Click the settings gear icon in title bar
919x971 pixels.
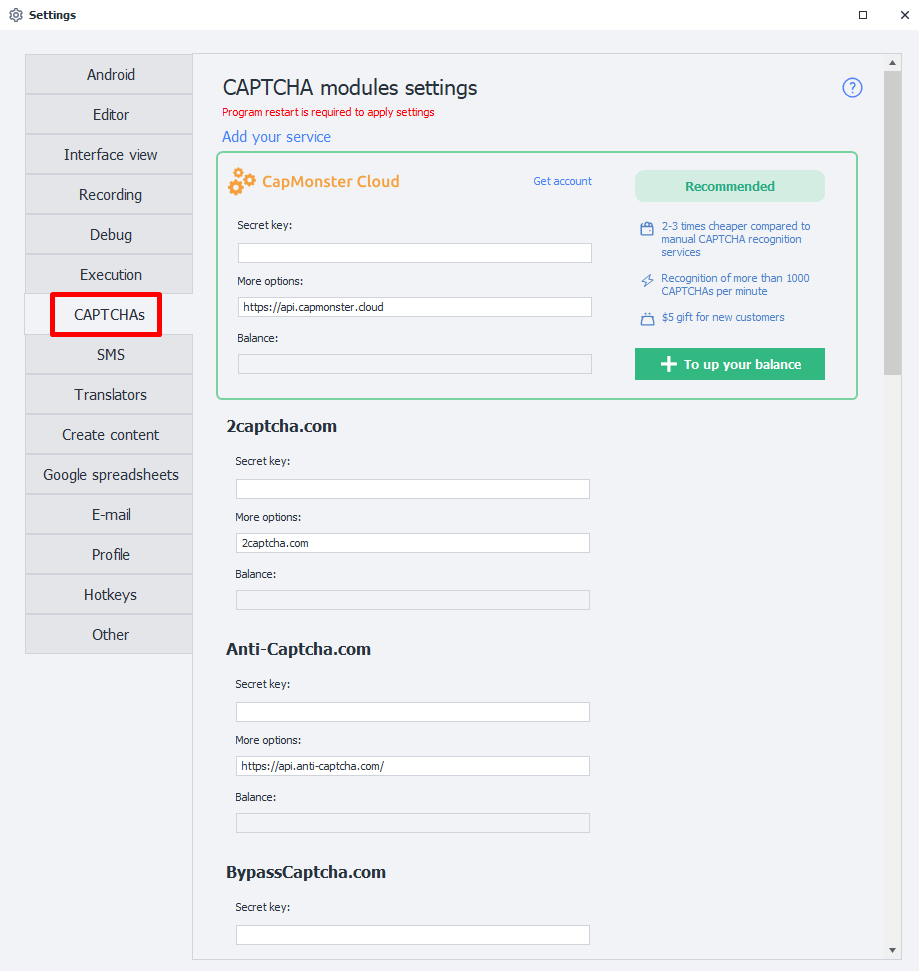pos(16,15)
